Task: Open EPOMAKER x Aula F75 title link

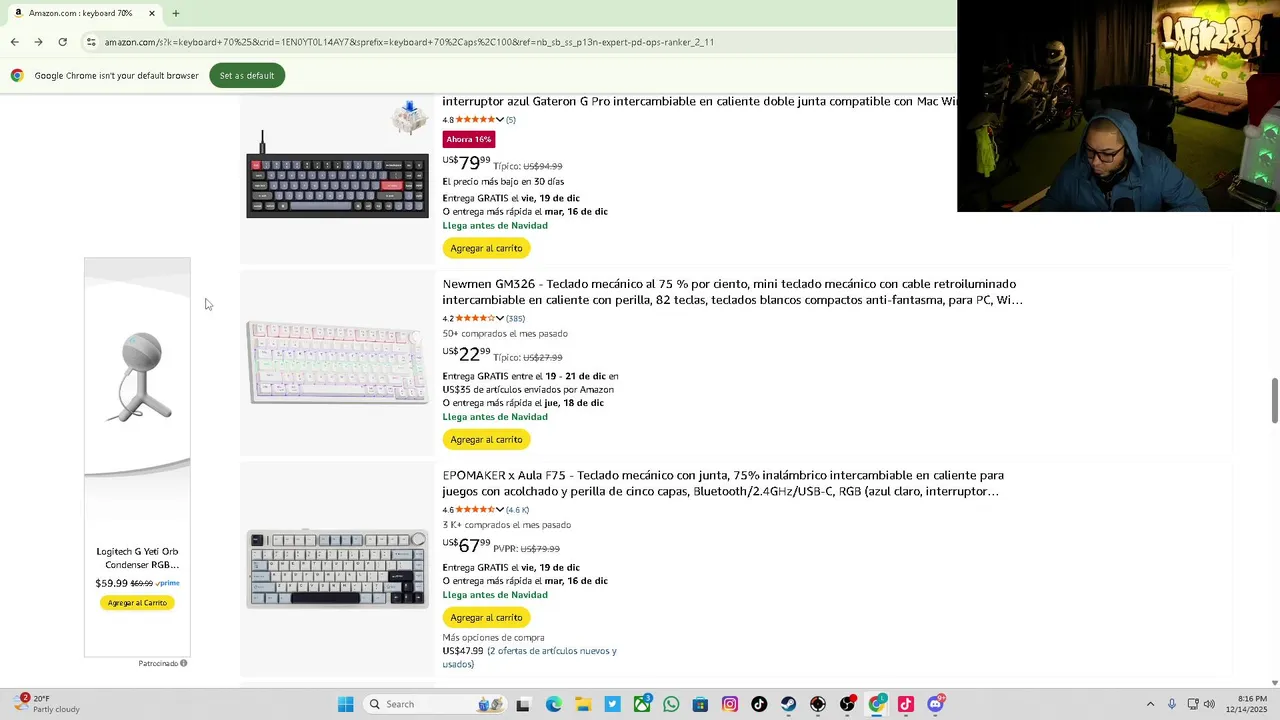Action: [723, 483]
